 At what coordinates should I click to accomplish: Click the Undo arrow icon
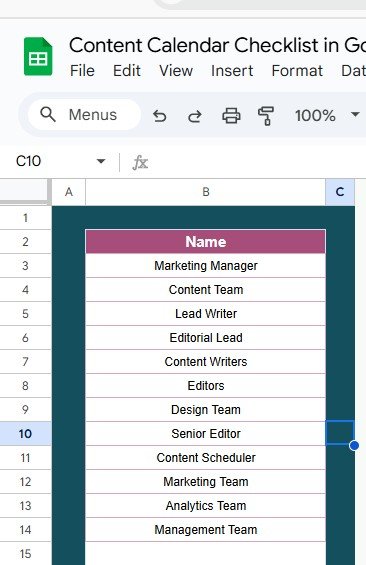pos(160,116)
